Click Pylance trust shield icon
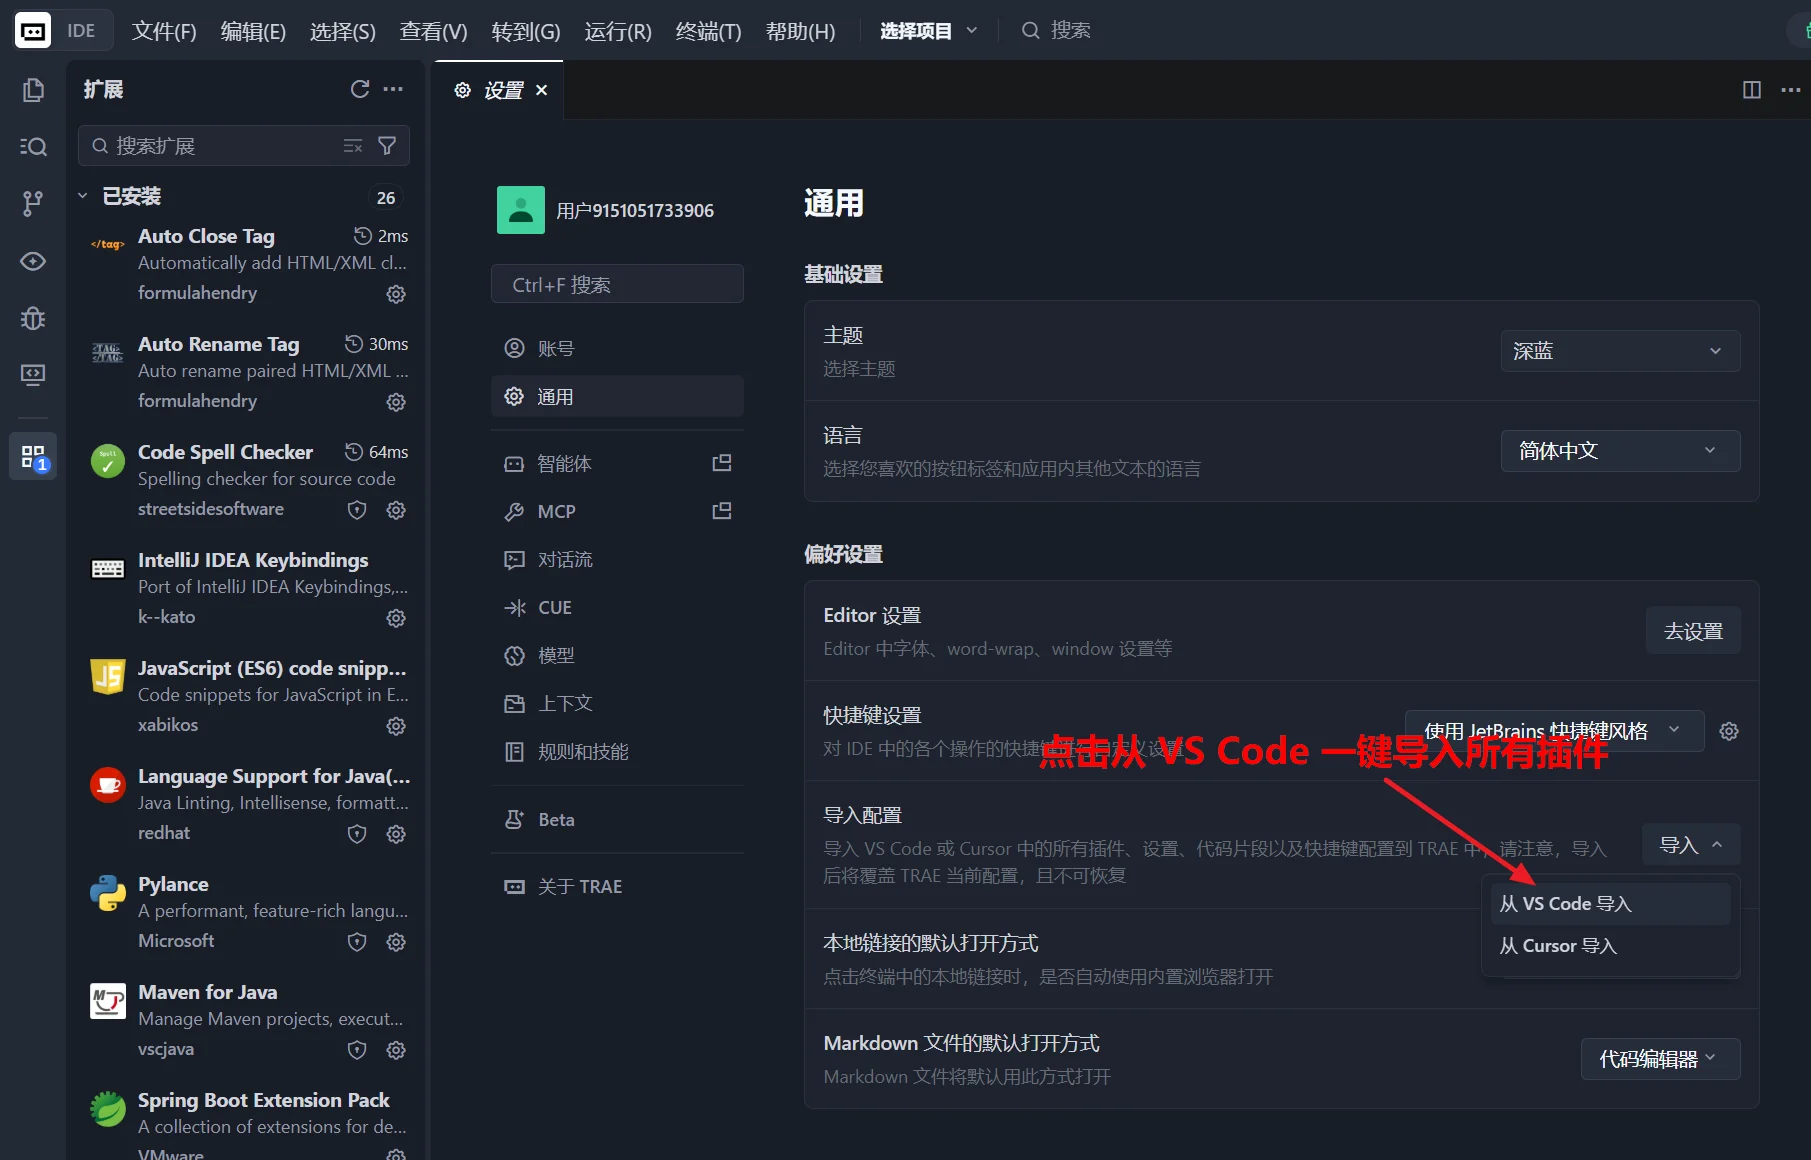This screenshot has height=1160, width=1811. (357, 942)
